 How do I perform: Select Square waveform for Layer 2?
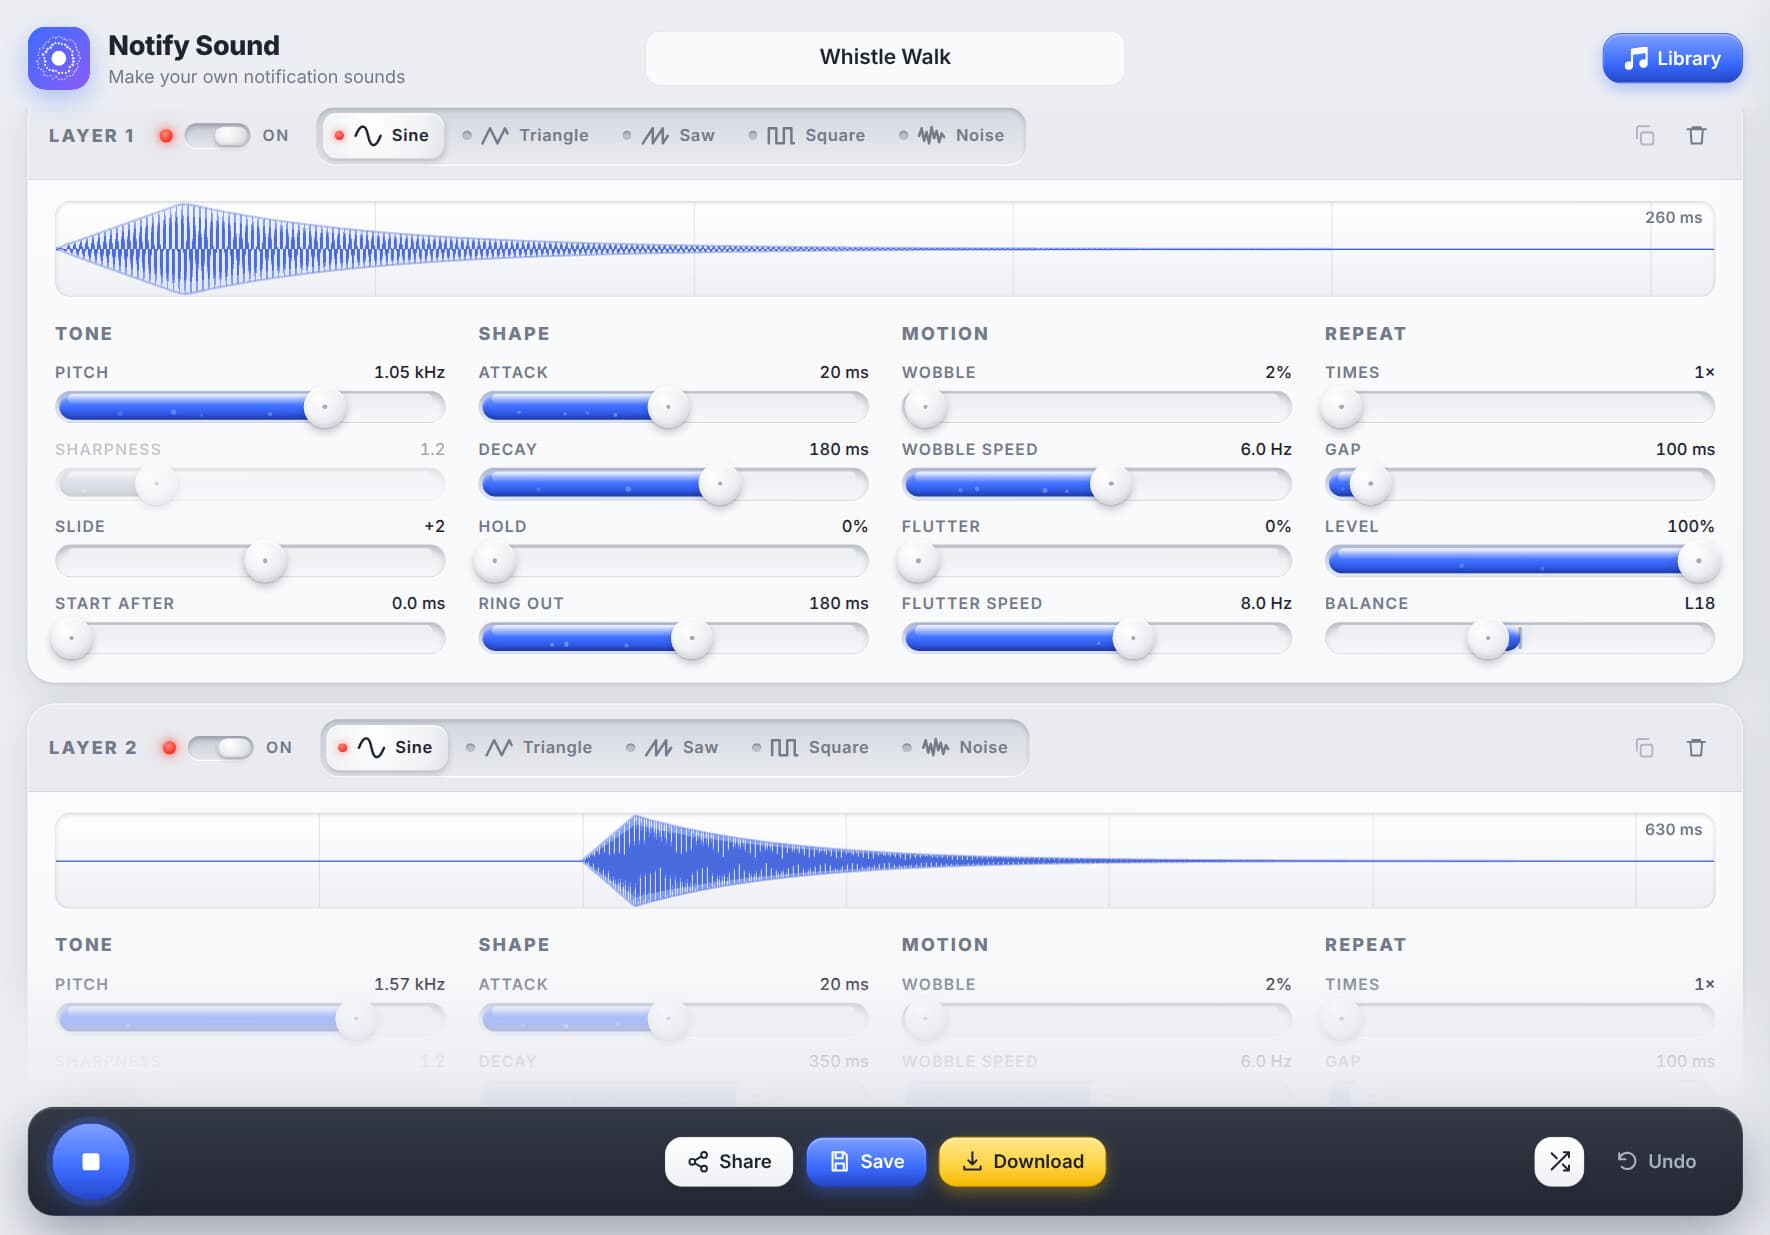[x=811, y=747]
